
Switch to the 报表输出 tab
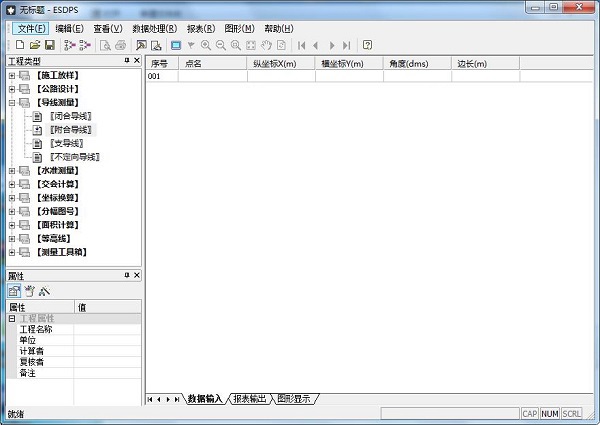pos(248,399)
